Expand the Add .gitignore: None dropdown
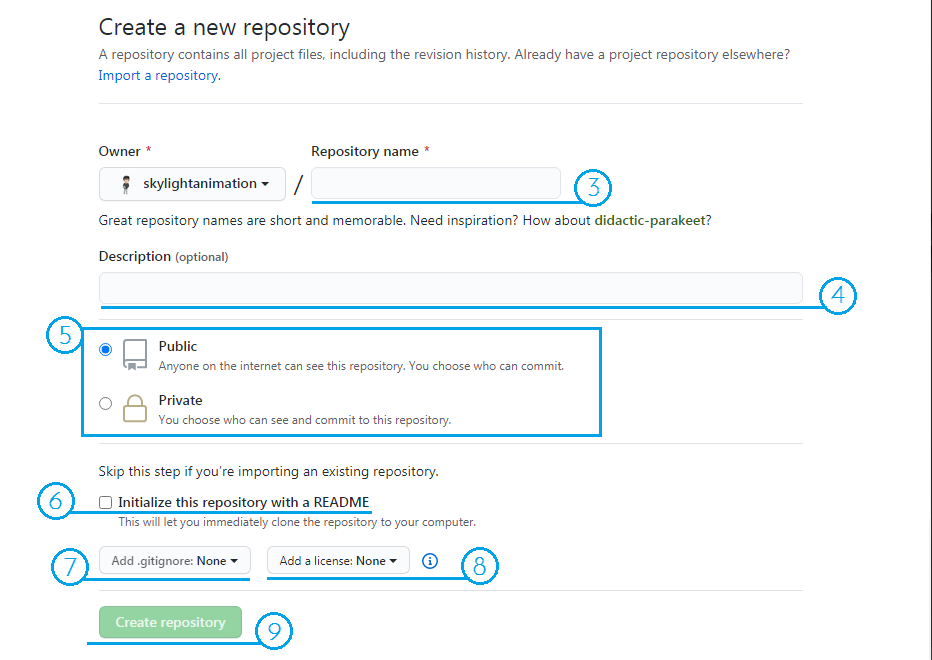Screen dimensions: 932x660 click(x=174, y=561)
